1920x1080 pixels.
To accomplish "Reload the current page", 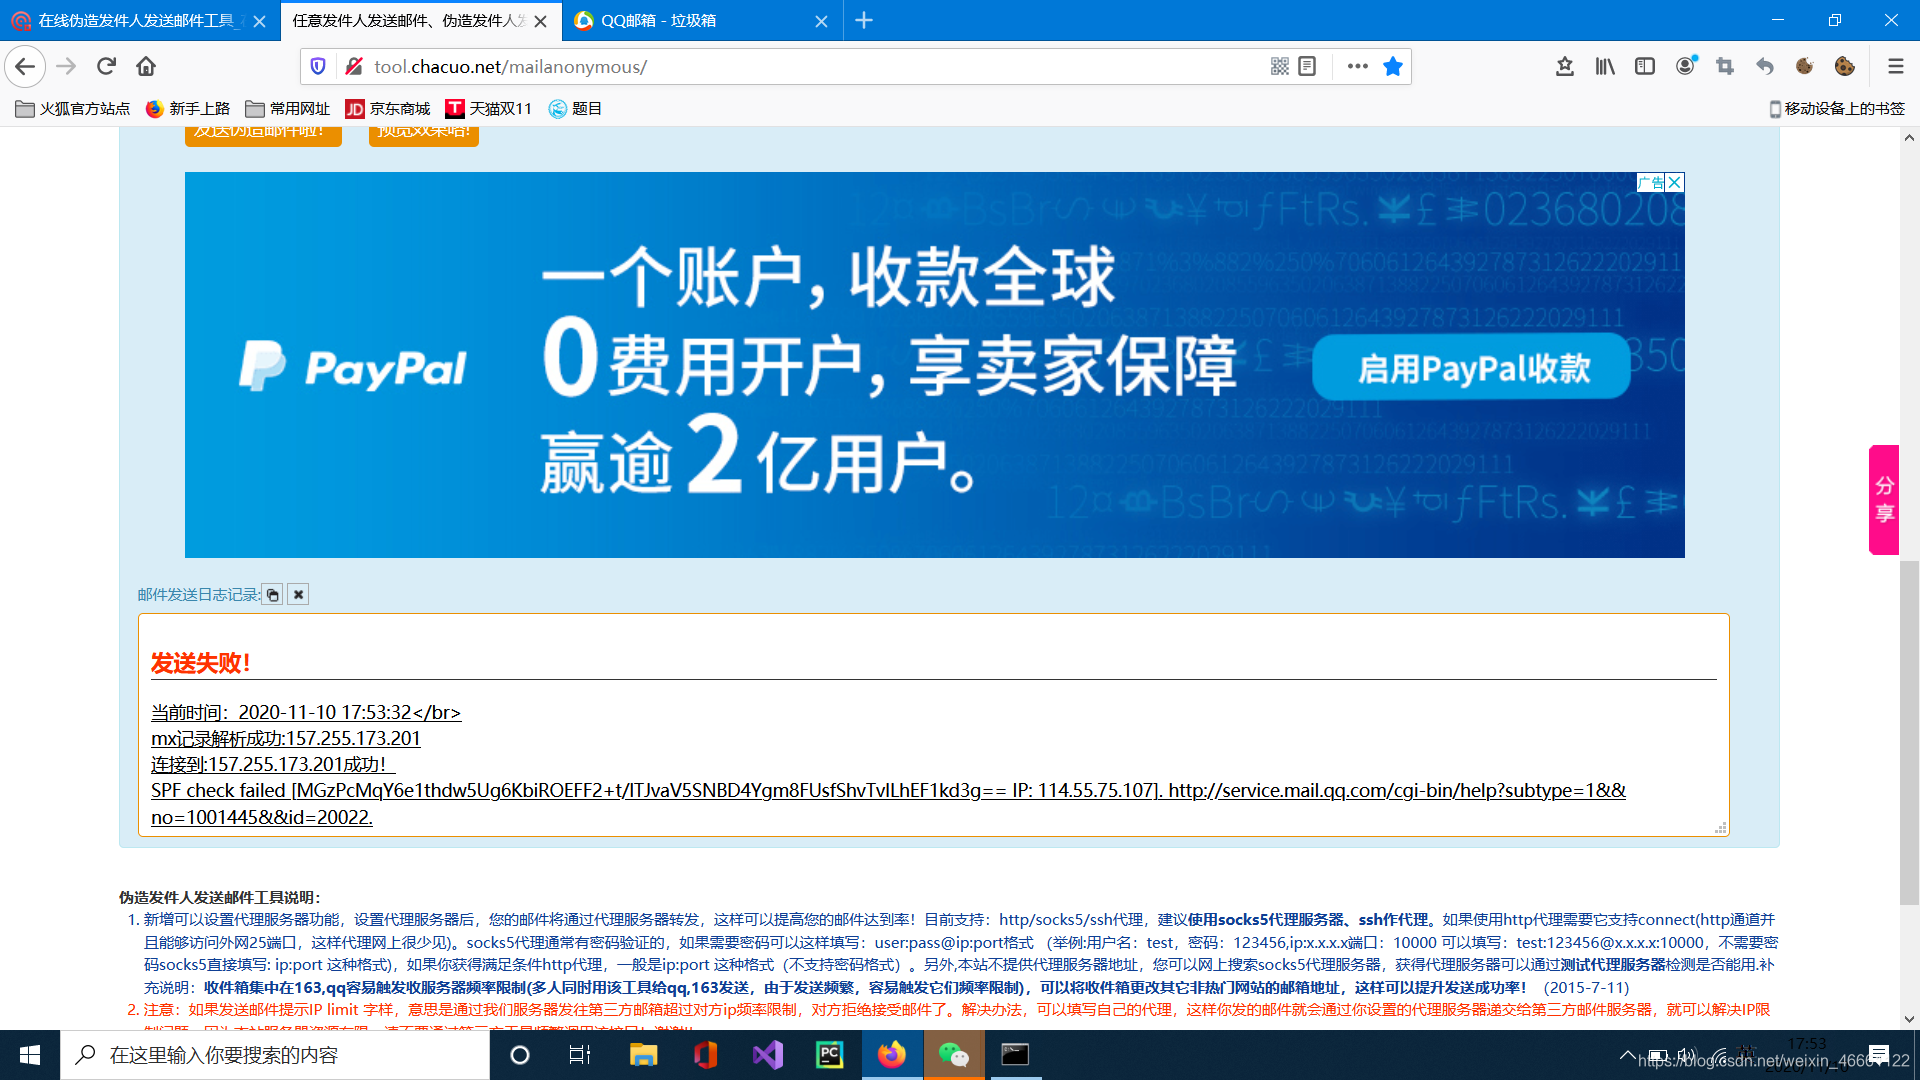I will pyautogui.click(x=106, y=66).
